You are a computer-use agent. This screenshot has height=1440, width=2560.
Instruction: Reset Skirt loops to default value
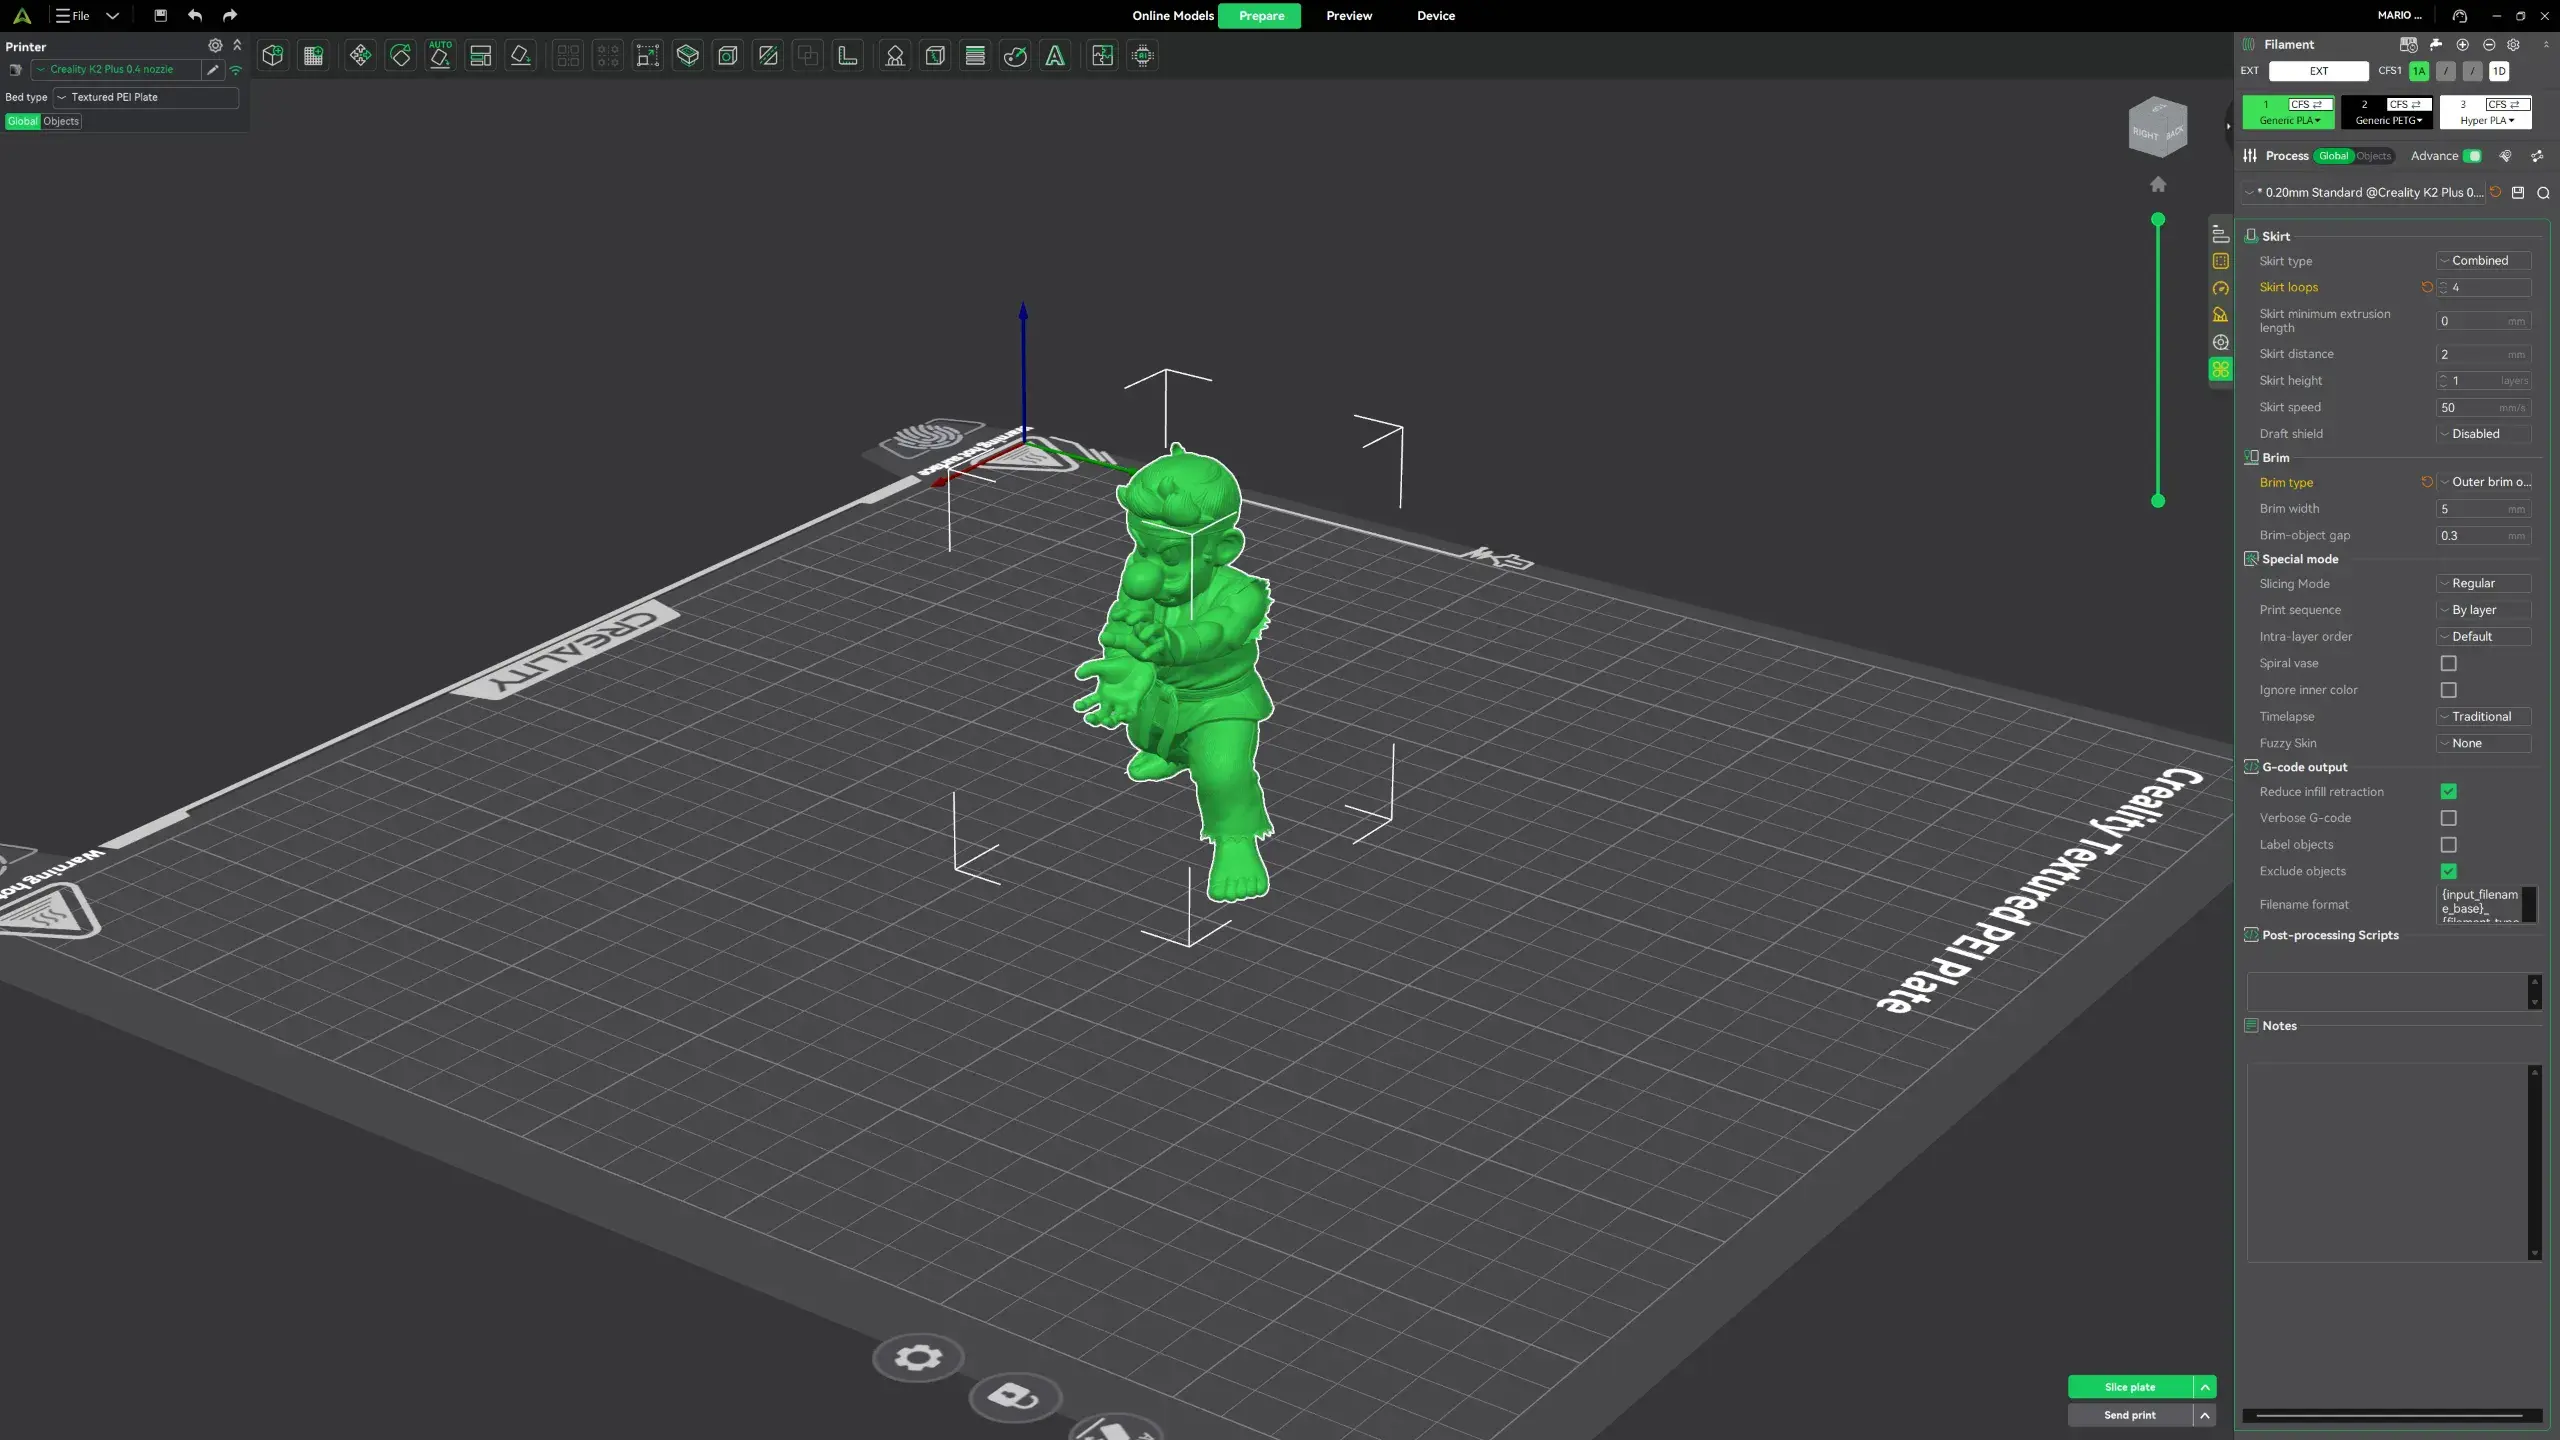(2427, 287)
